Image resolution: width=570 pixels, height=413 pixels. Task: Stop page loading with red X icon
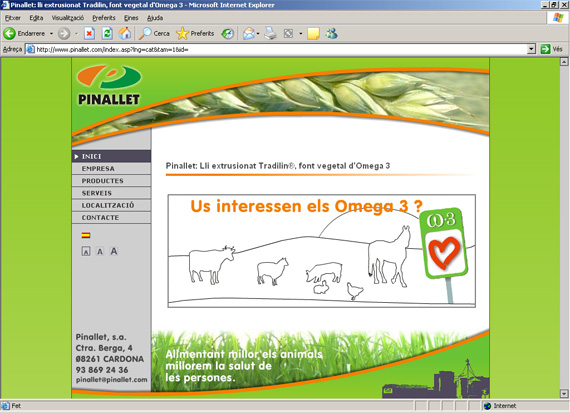click(89, 33)
